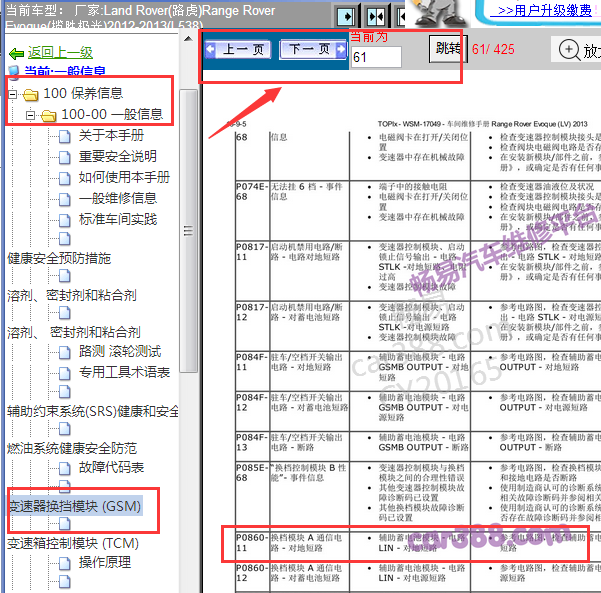Open the 当前:一般信息 link
Image resolution: width=601 pixels, height=593 pixels.
[x=65, y=71]
